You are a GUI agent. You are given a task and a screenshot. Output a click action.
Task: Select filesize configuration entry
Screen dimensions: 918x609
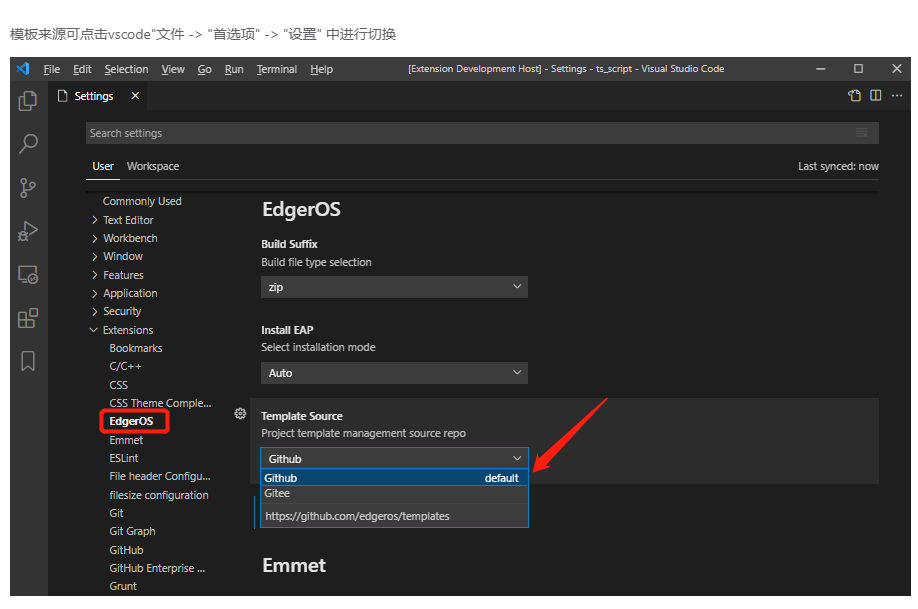coord(159,495)
